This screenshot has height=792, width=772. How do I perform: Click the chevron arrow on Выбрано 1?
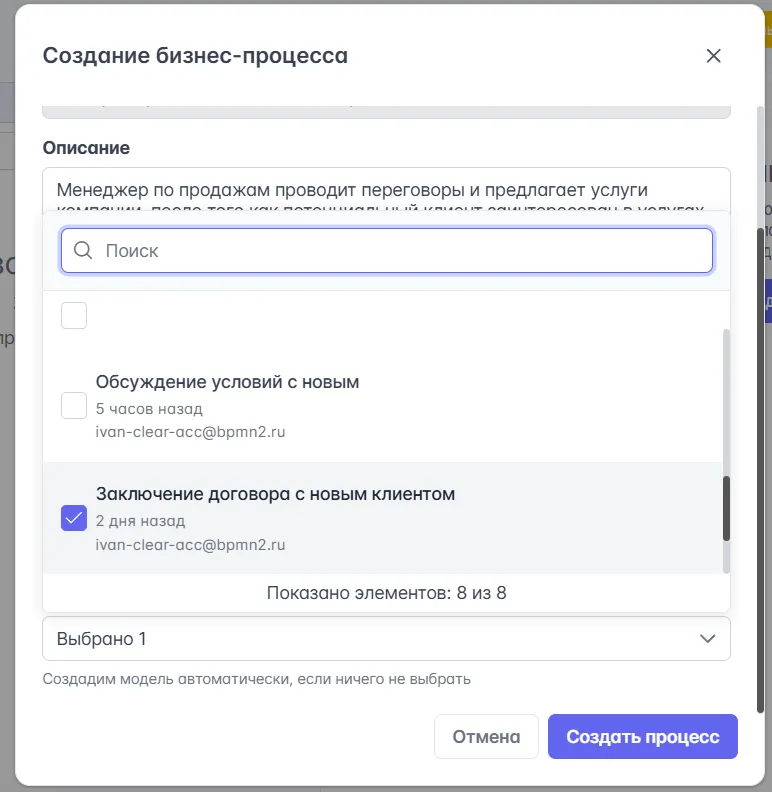coord(708,638)
